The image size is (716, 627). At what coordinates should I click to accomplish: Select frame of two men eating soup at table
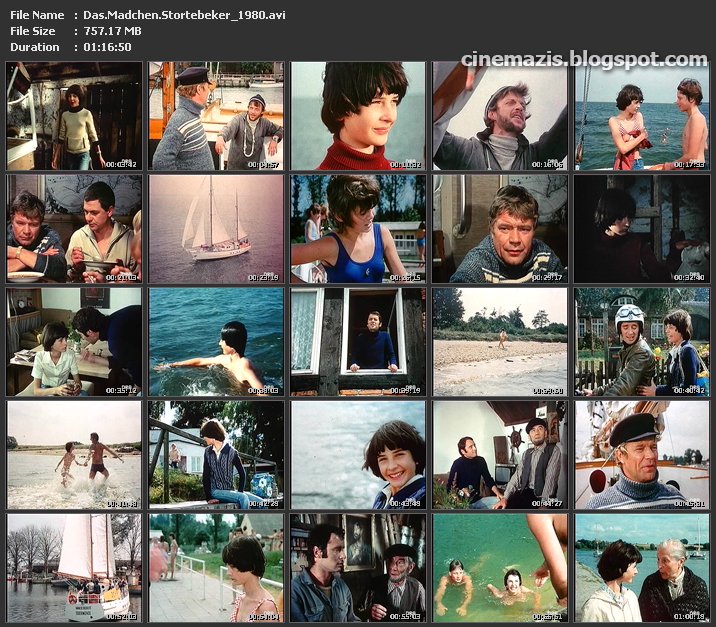(74, 229)
